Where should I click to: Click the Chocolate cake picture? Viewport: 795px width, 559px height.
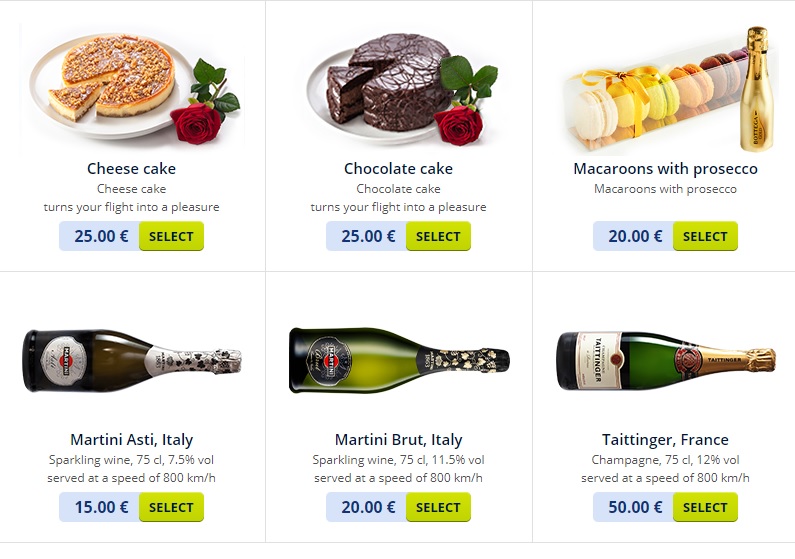pyautogui.click(x=398, y=88)
